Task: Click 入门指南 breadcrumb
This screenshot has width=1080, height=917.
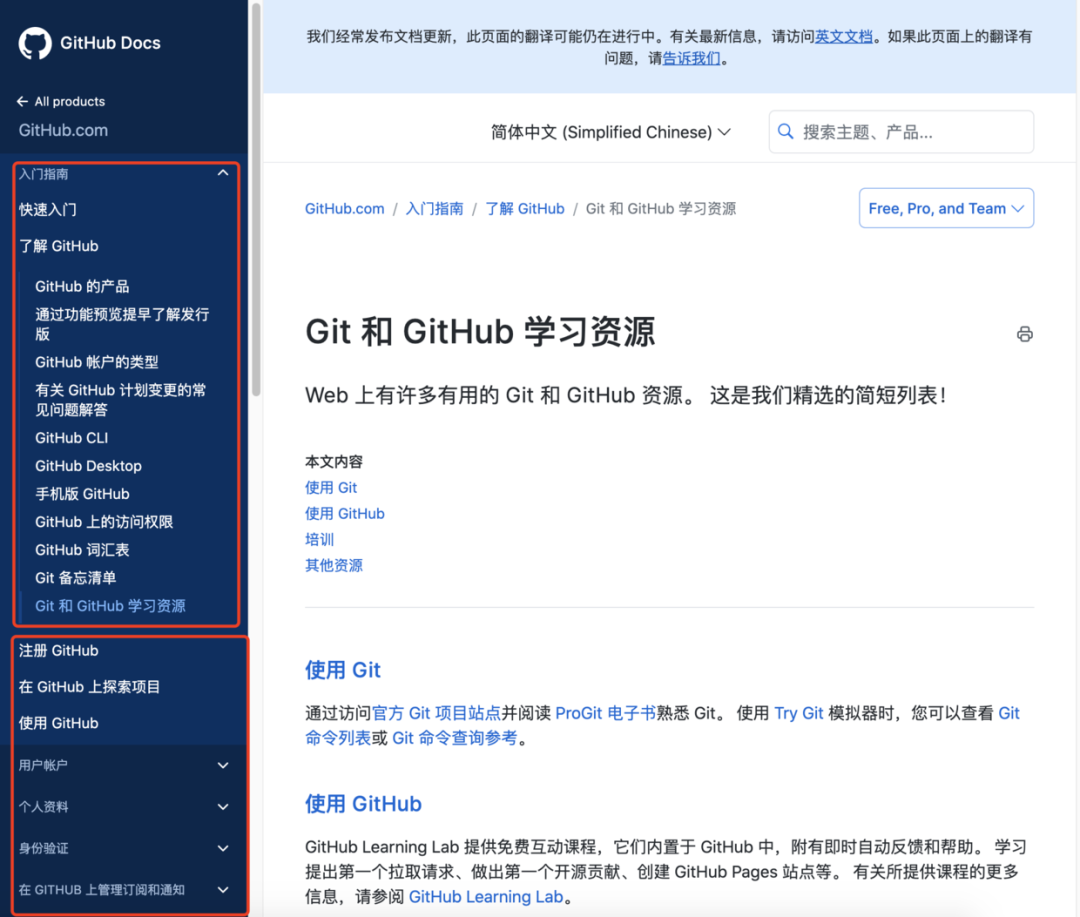Action: 435,209
